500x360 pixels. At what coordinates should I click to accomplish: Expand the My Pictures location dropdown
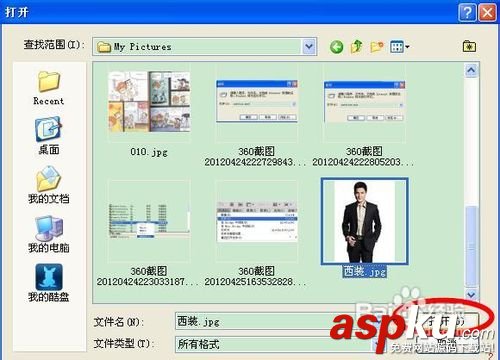tap(309, 47)
